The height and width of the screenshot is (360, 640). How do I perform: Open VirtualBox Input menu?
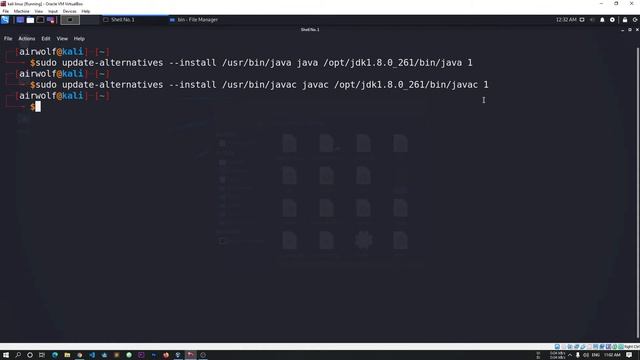tap(53, 11)
